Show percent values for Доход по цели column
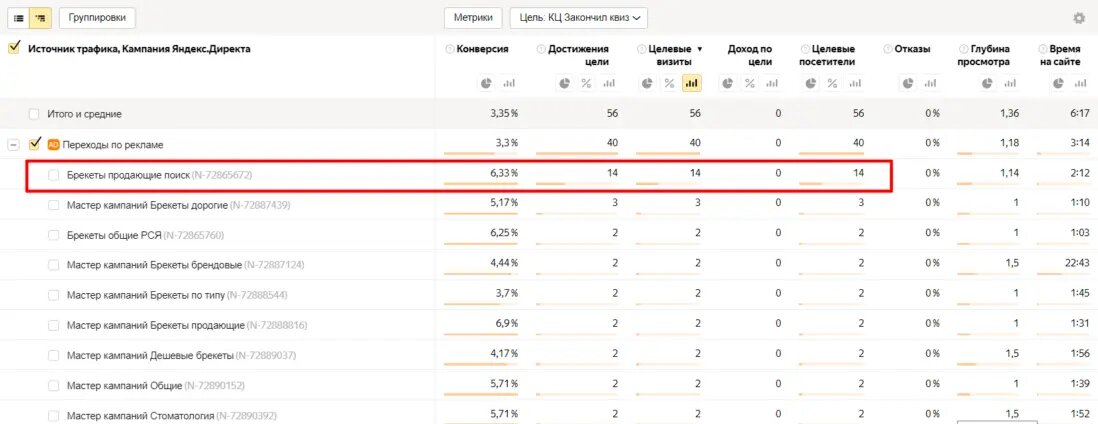The image size is (1098, 424). click(x=750, y=83)
